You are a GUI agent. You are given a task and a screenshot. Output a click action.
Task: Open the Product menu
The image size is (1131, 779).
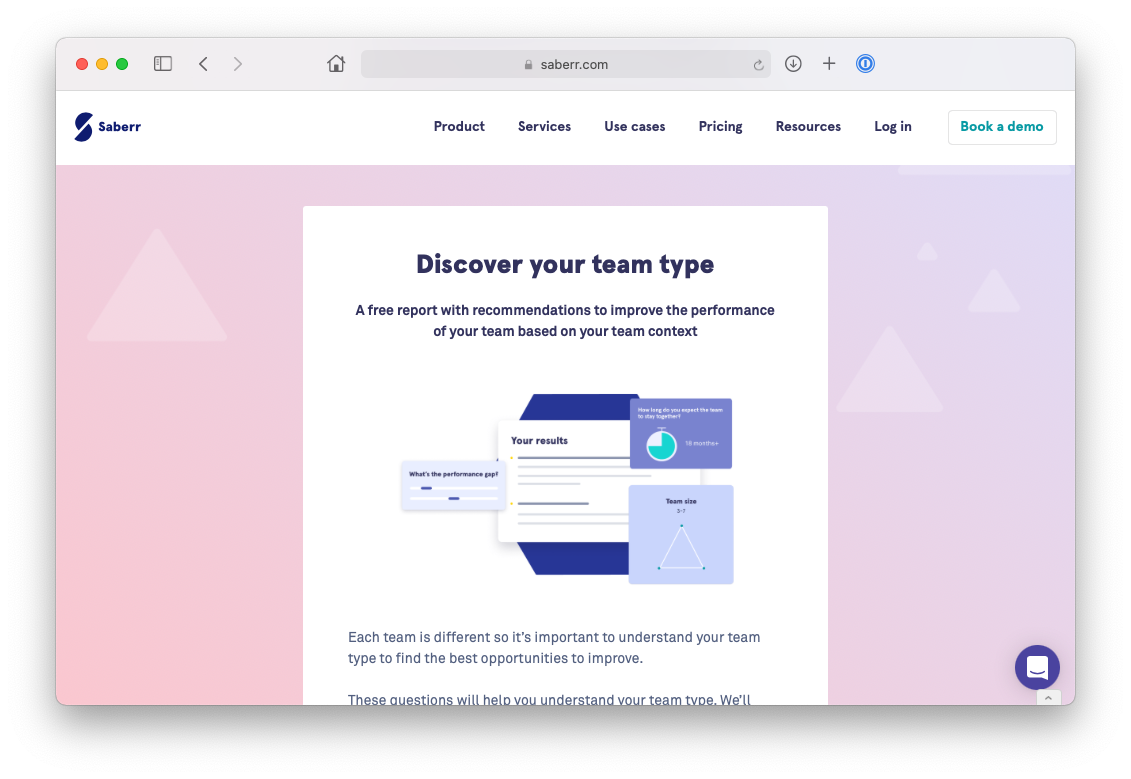pos(459,126)
